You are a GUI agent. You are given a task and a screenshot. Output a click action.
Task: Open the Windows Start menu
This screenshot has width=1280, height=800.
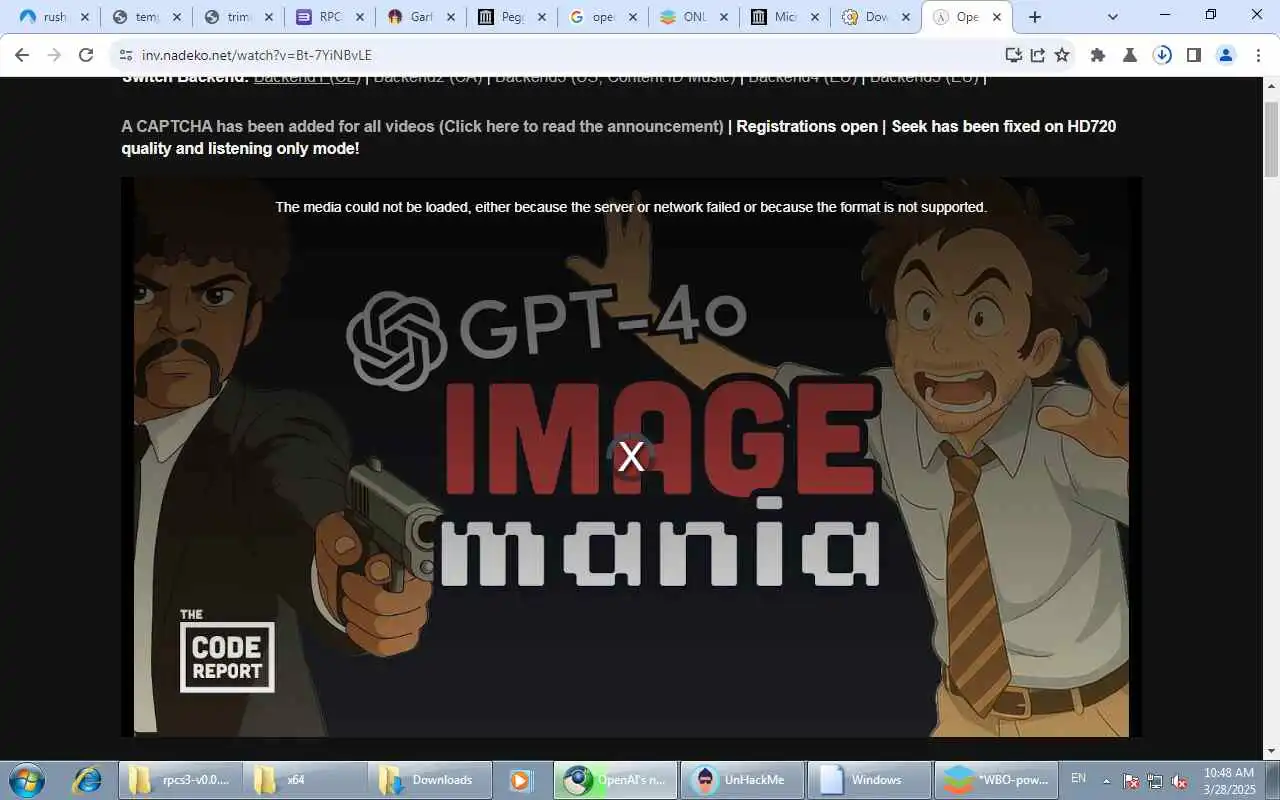click(26, 780)
